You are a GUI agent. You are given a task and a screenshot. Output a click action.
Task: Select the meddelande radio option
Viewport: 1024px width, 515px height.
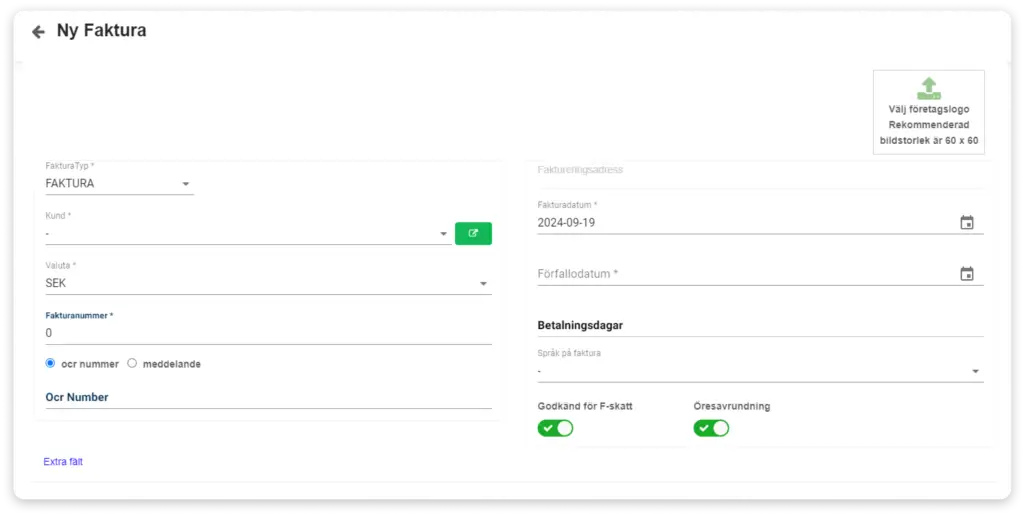(x=132, y=364)
